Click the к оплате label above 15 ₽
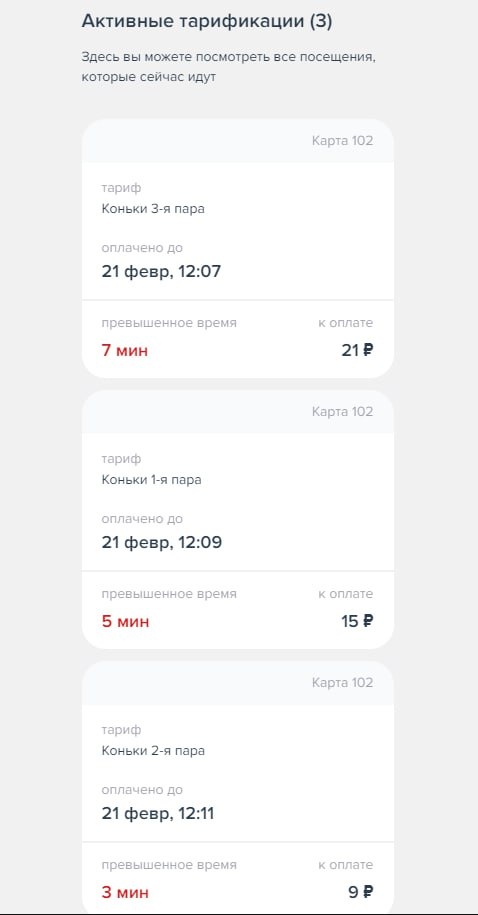Viewport: 478px width, 915px height. coord(345,593)
